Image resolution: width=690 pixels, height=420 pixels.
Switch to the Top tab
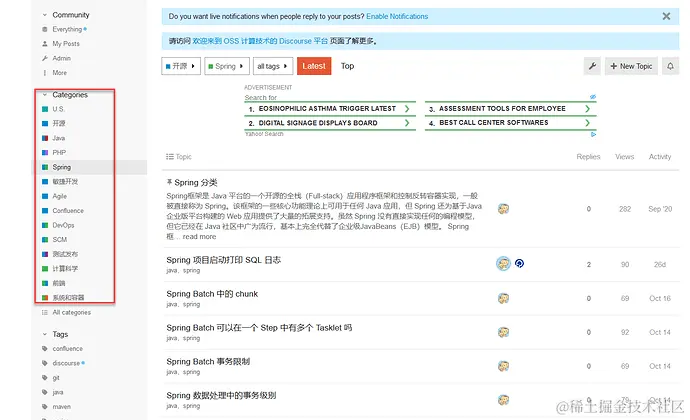click(347, 66)
